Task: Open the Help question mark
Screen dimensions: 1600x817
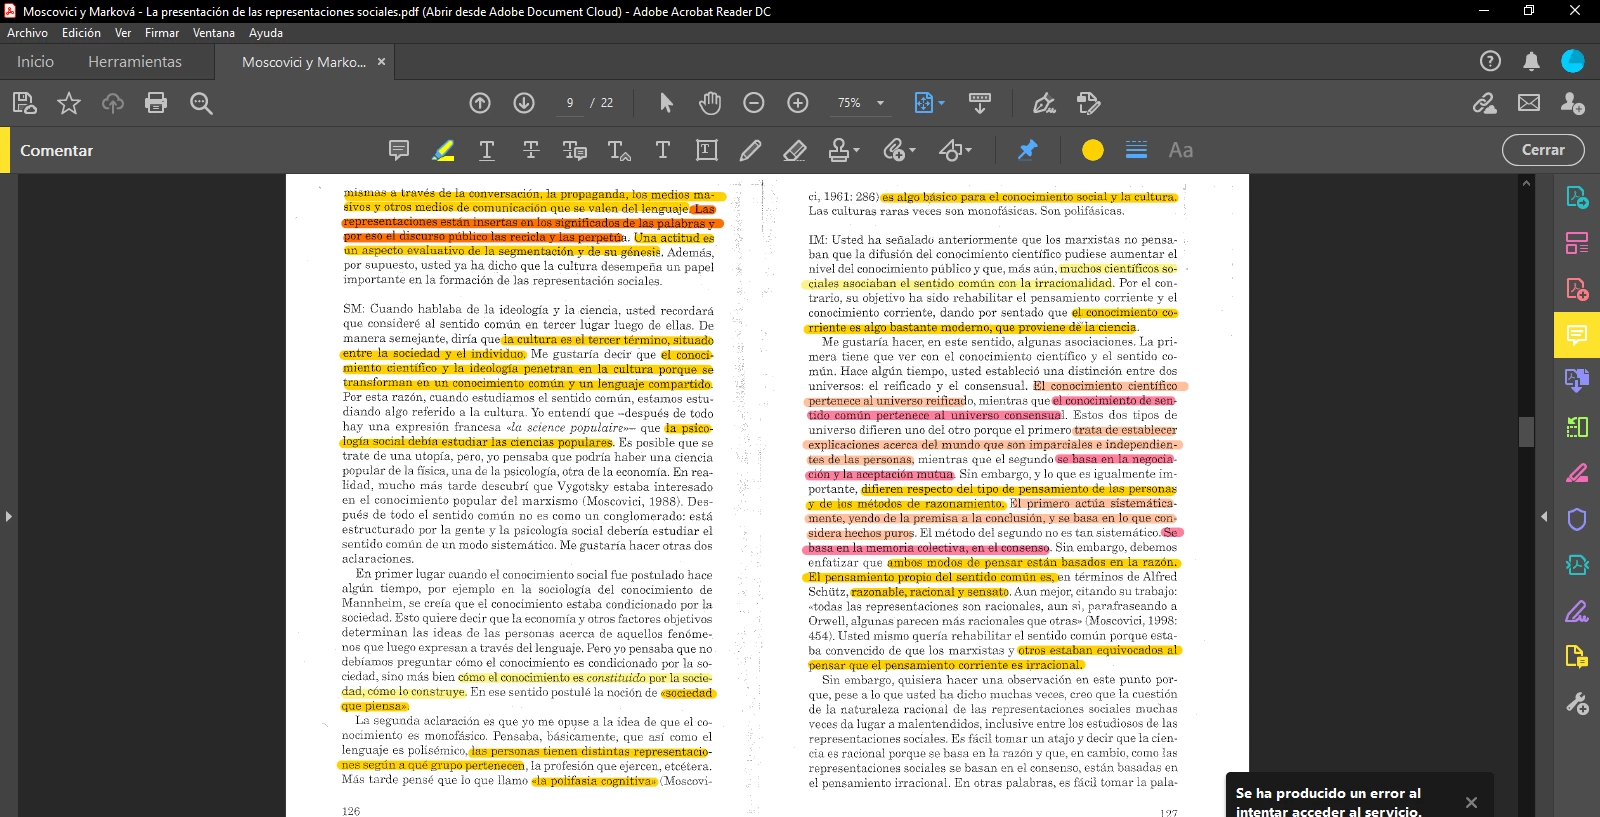Action: [1490, 61]
